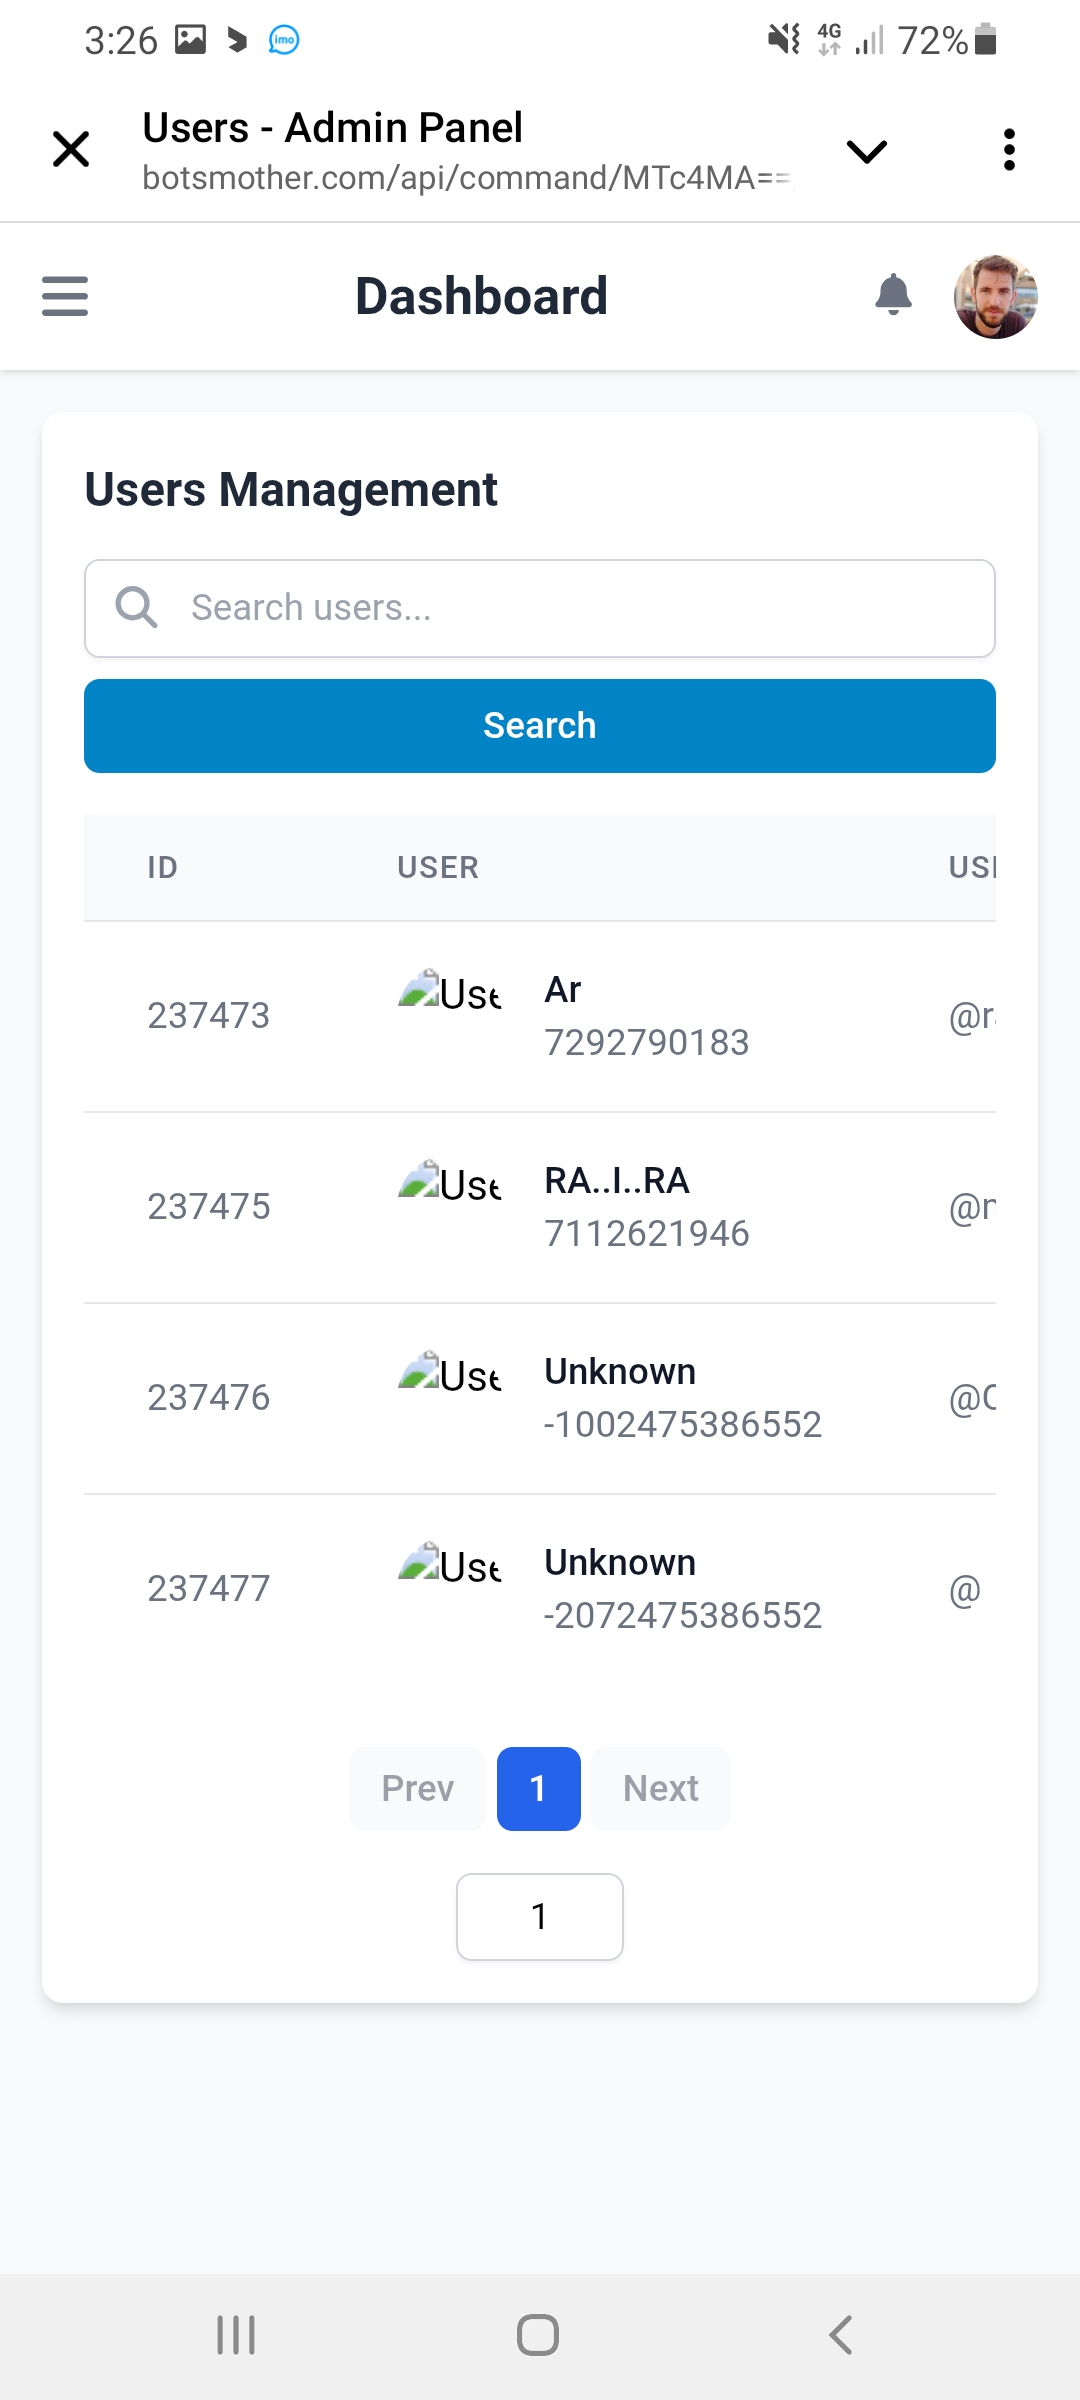The image size is (1080, 2400).
Task: Open Android recent apps button
Action: point(237,2335)
